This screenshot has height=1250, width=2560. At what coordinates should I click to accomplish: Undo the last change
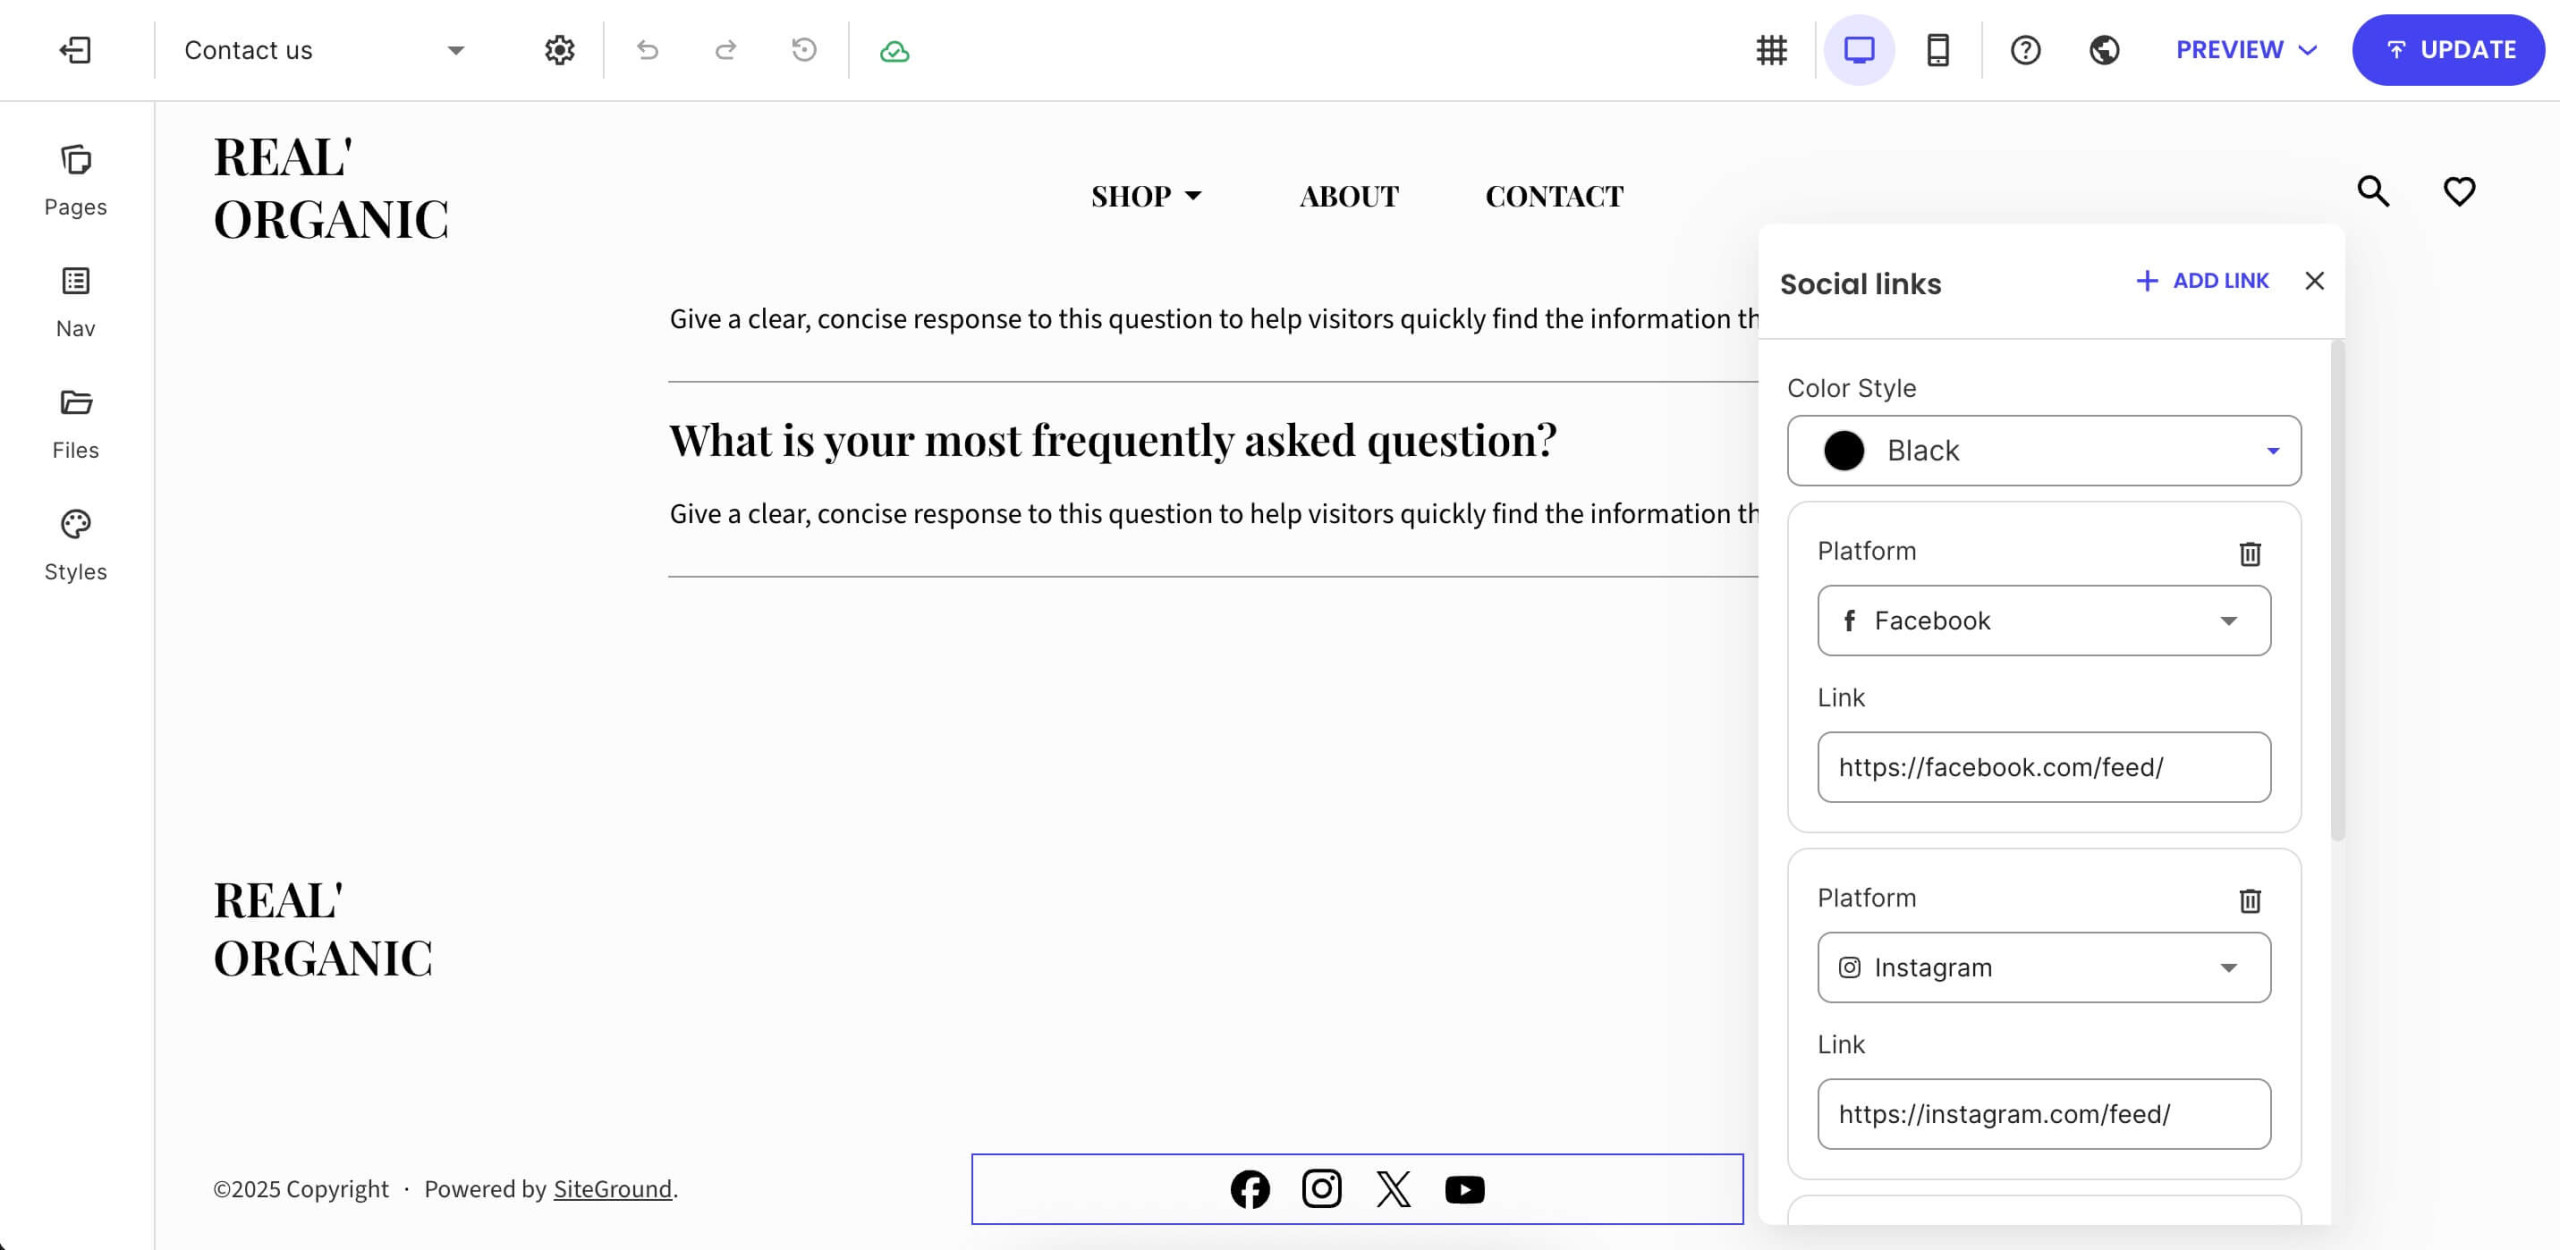pos(648,50)
